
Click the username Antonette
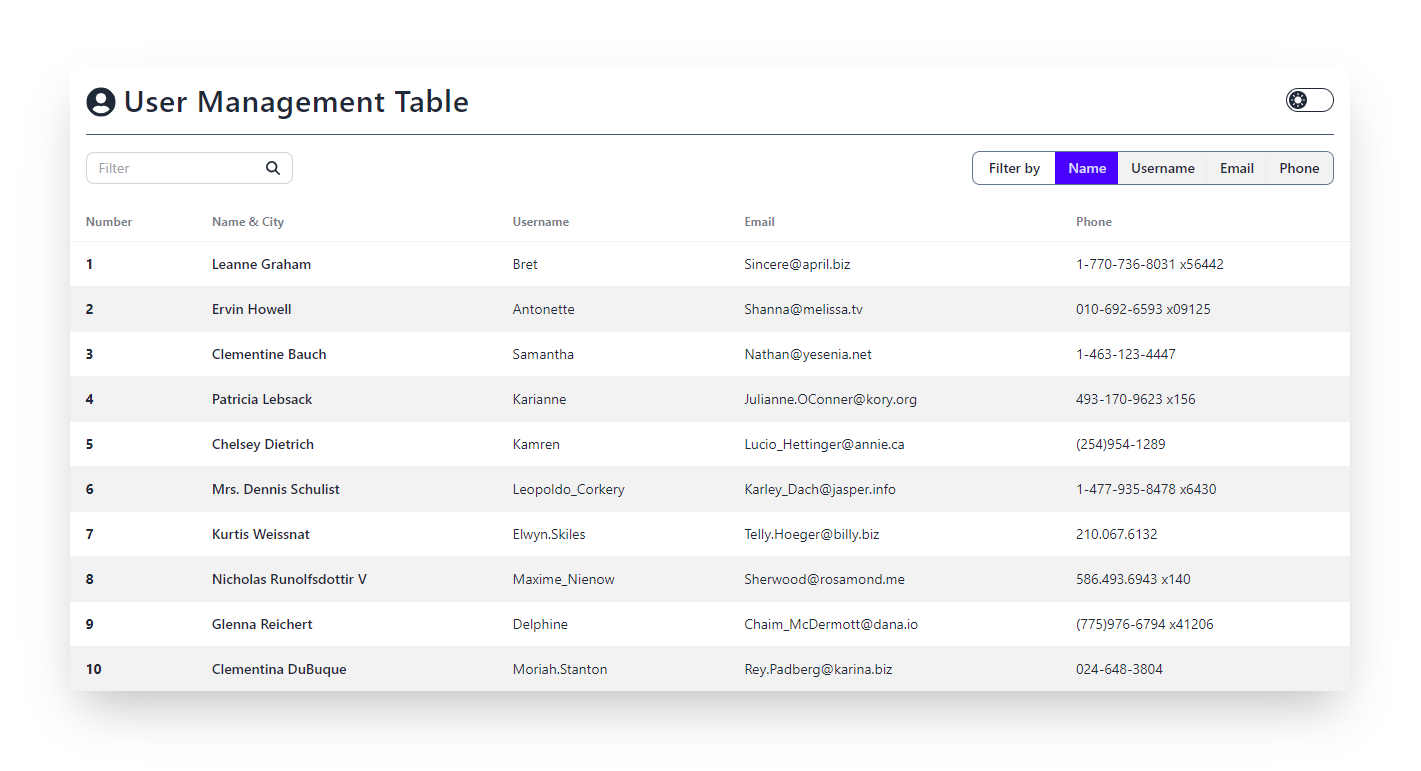coord(544,309)
